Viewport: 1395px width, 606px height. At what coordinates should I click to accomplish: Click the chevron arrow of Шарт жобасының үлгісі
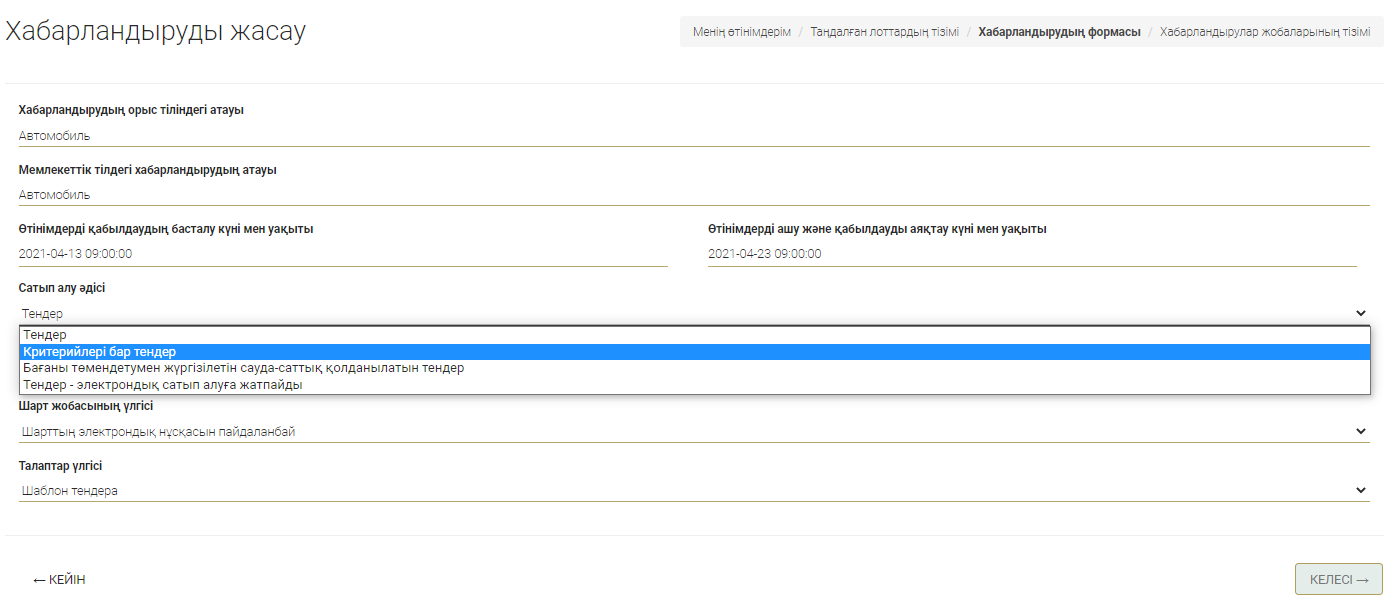coord(1360,431)
